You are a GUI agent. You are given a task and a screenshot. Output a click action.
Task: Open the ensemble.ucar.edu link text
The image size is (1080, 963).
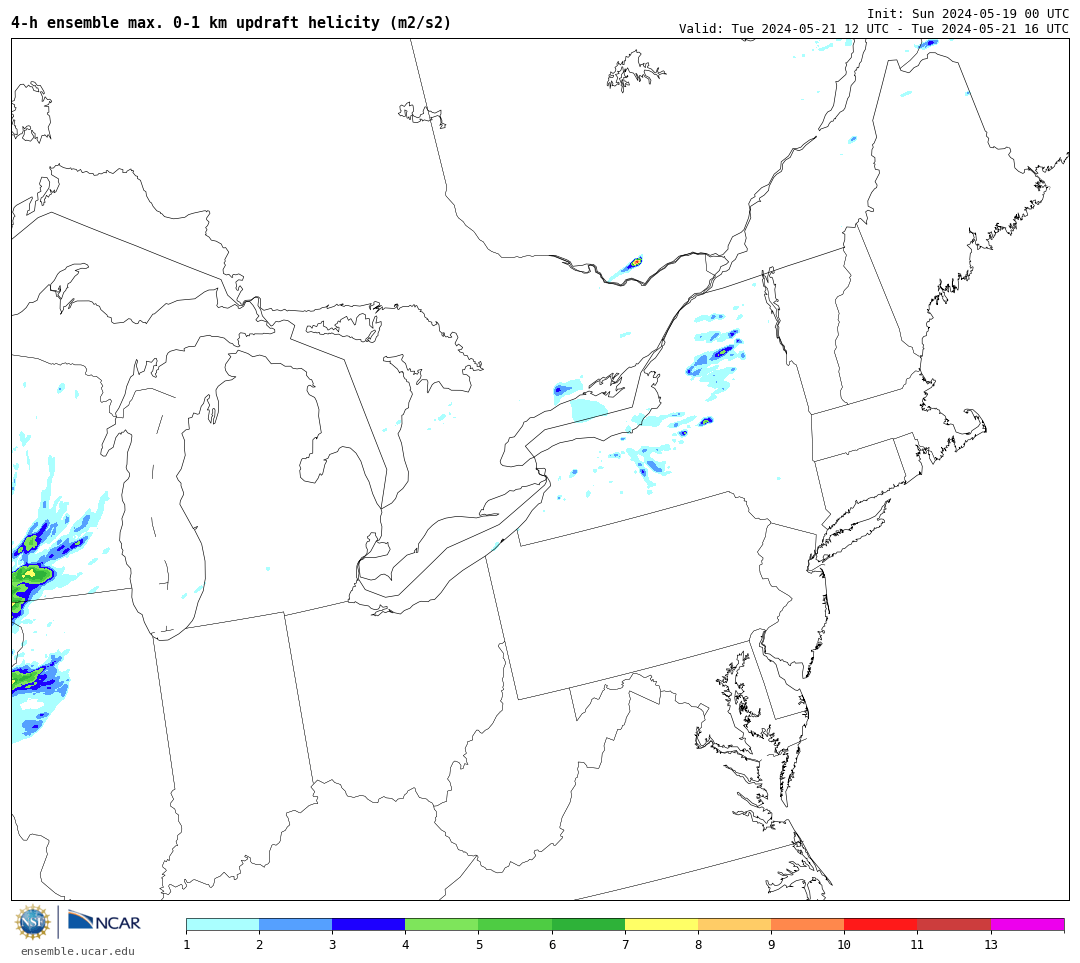[x=77, y=951]
